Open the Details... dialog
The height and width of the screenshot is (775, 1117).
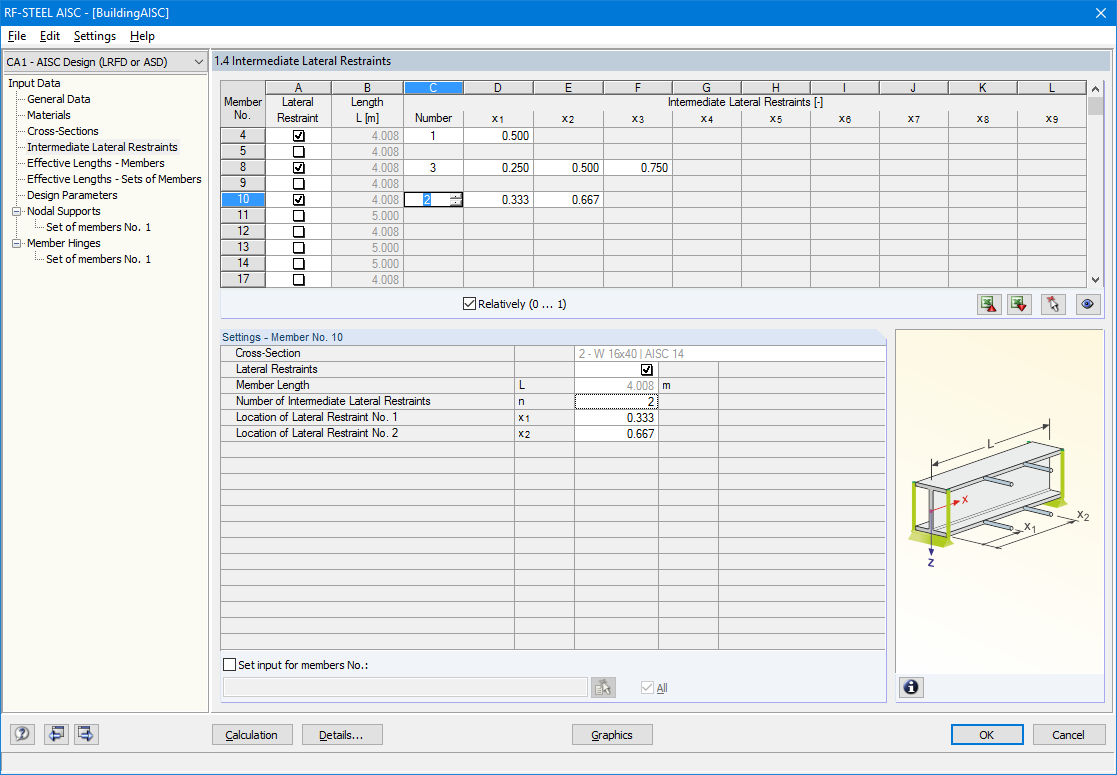click(342, 734)
